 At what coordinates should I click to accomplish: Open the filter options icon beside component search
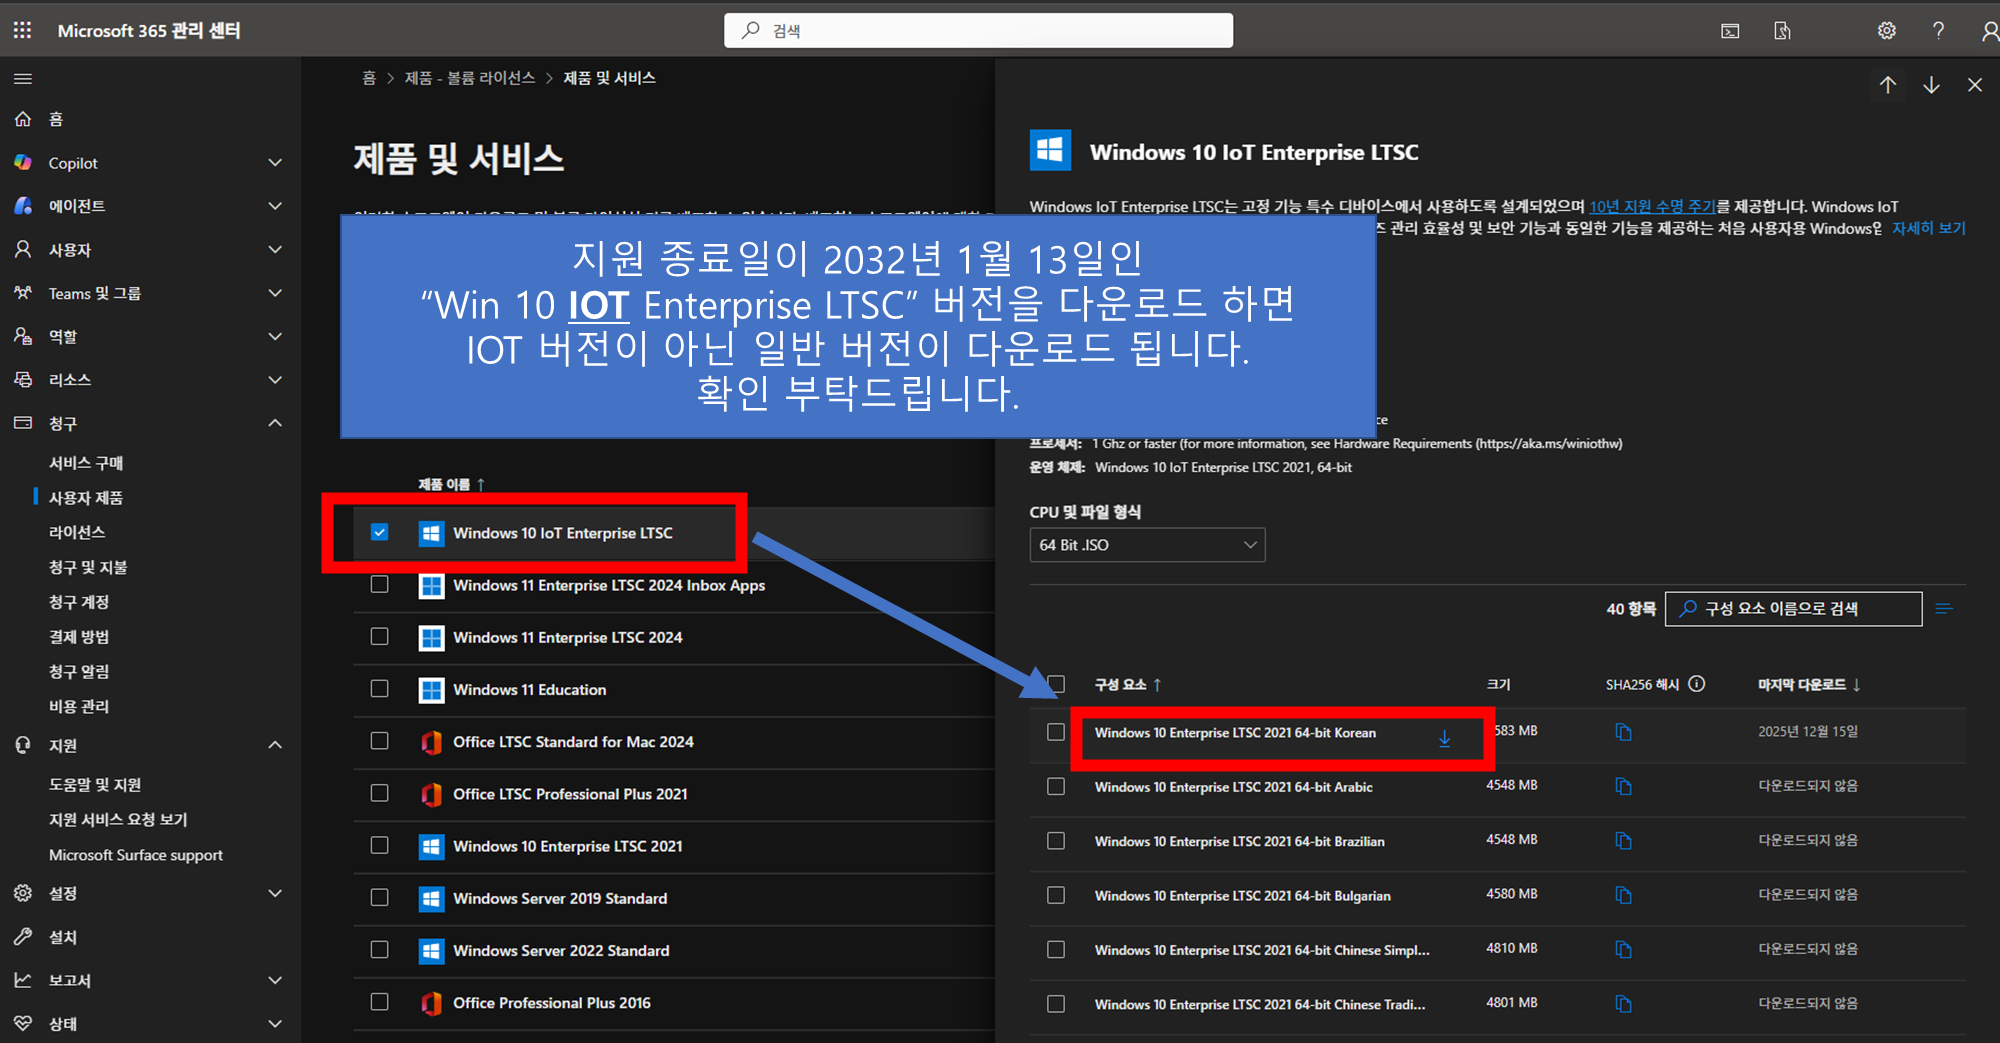(x=1944, y=609)
